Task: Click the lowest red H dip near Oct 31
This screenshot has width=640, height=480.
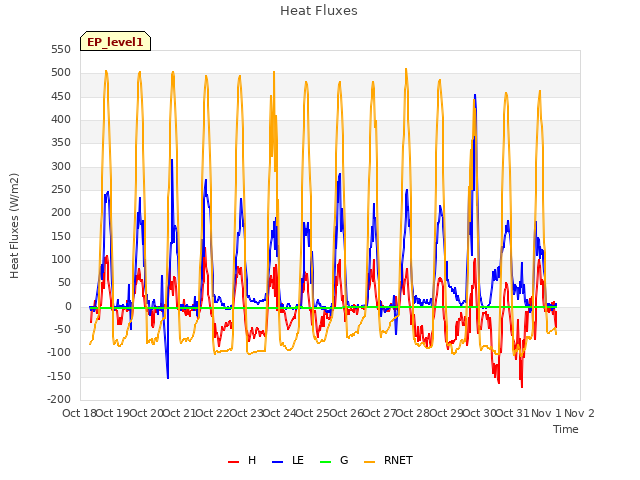Action: pyautogui.click(x=522, y=385)
